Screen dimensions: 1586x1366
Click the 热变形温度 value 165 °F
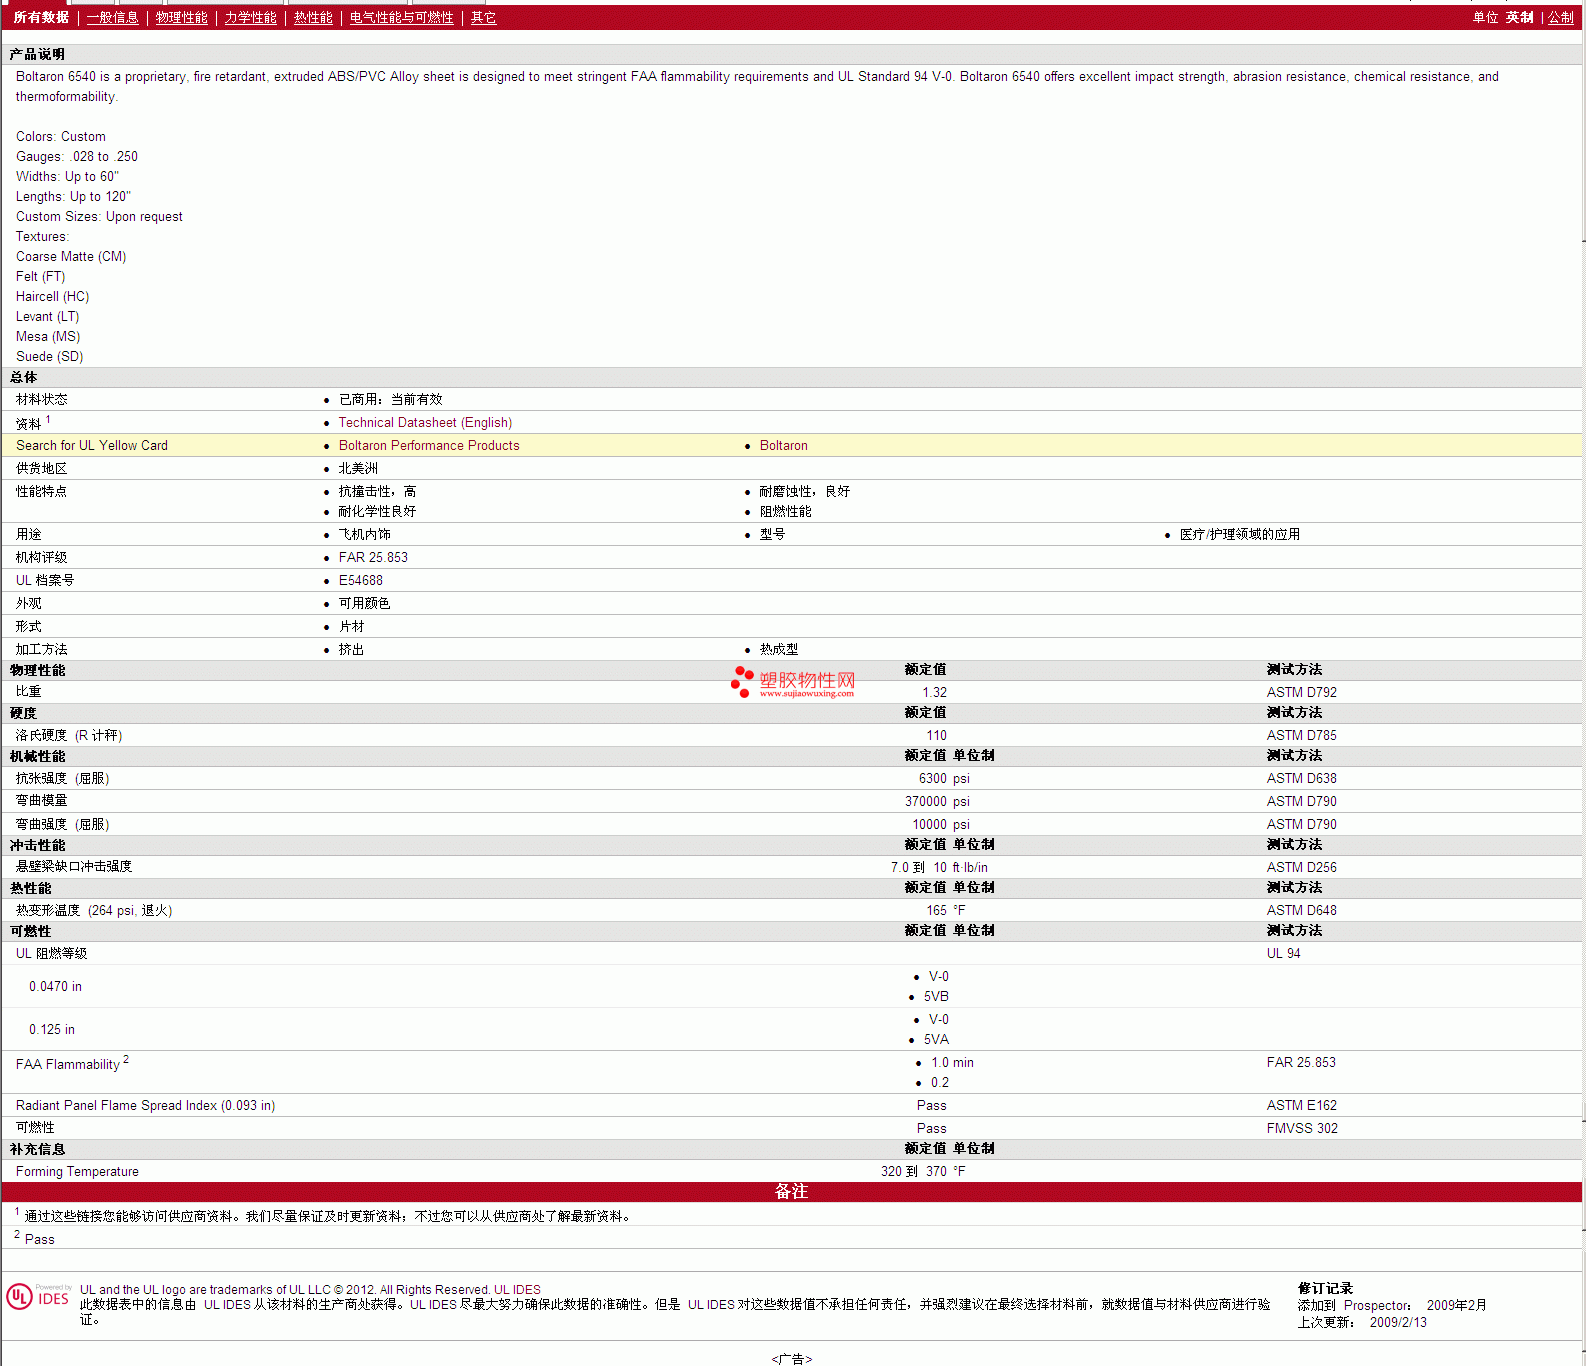point(946,911)
